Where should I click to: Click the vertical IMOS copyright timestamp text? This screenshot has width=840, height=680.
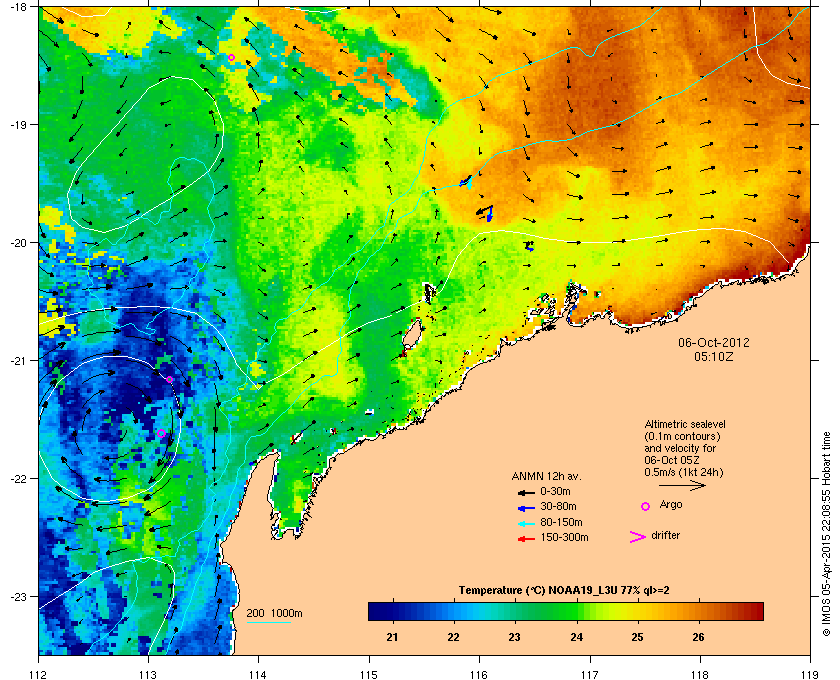click(827, 534)
